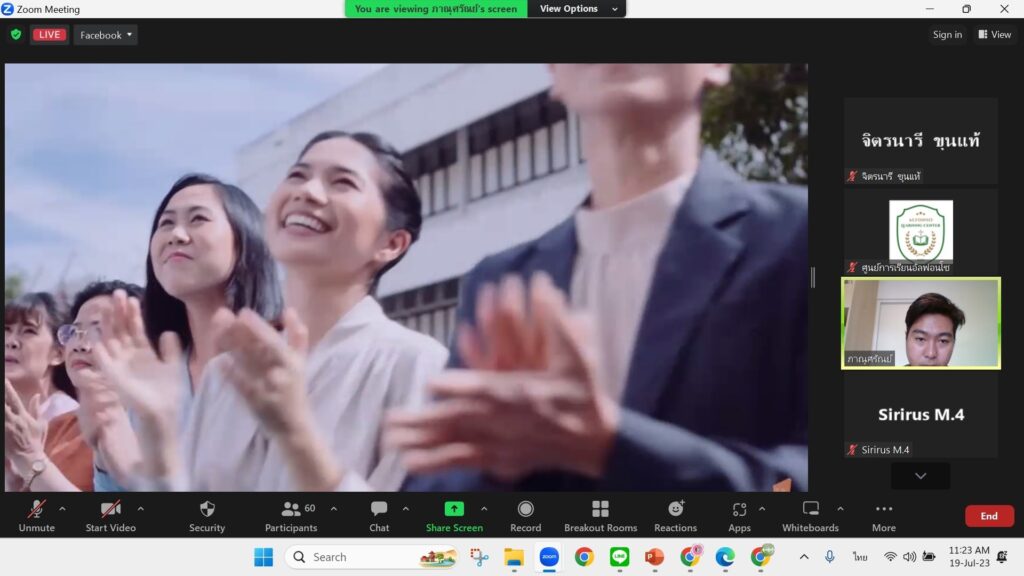Open the More options menu
The width and height of the screenshot is (1024, 576).
pos(883,510)
